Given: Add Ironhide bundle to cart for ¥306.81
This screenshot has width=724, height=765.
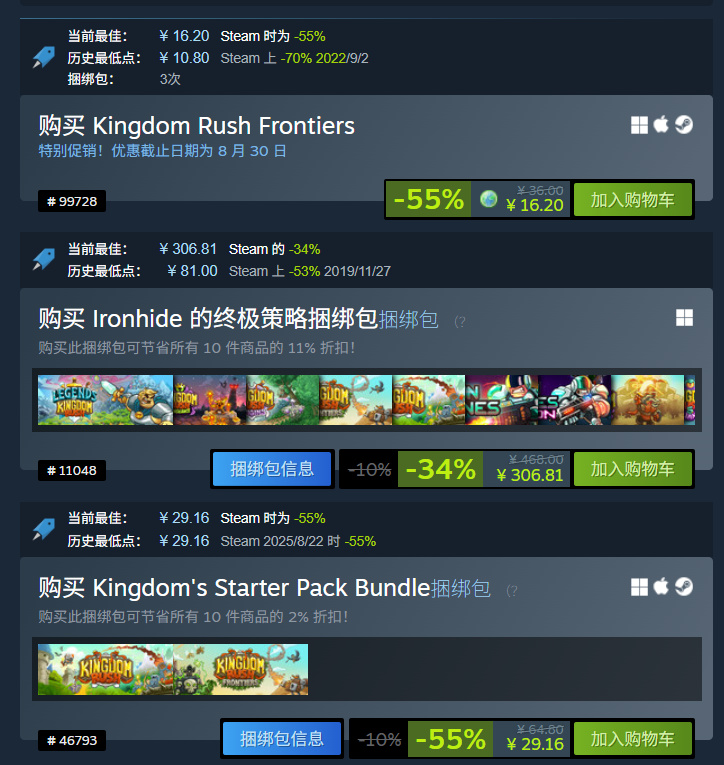Looking at the screenshot, I should tap(633, 469).
